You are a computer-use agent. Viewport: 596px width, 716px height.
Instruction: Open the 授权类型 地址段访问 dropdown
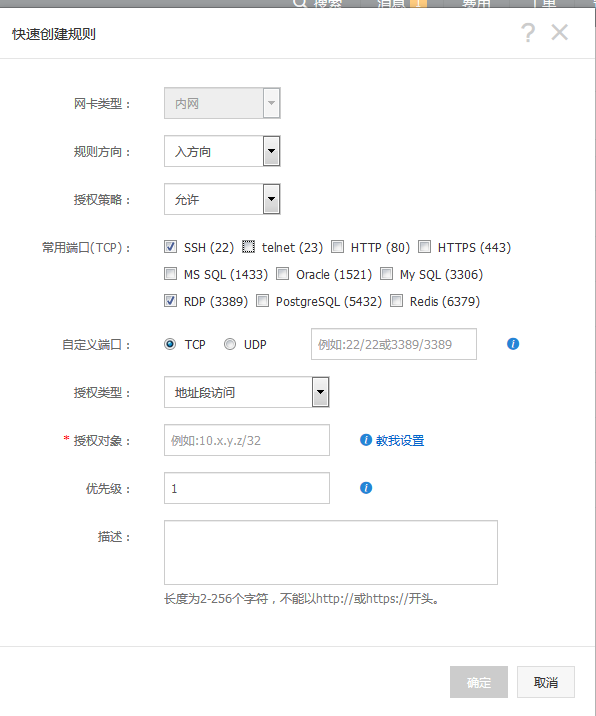[247, 392]
